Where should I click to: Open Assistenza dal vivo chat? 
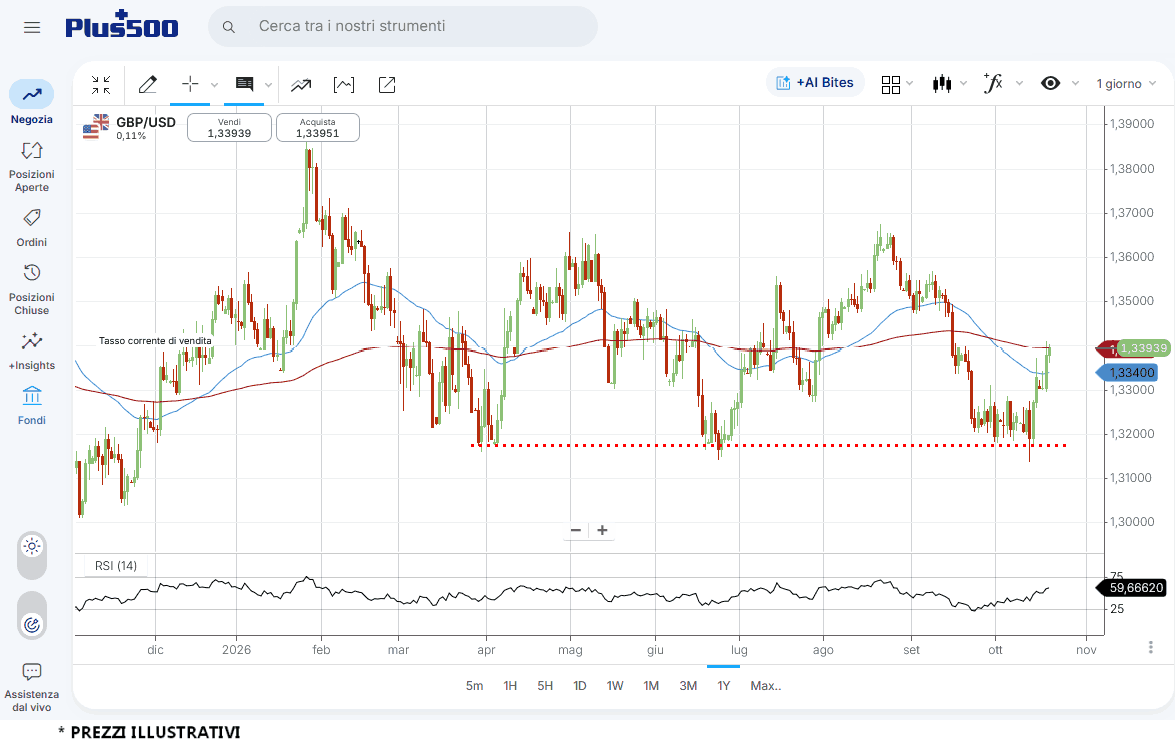(x=31, y=688)
